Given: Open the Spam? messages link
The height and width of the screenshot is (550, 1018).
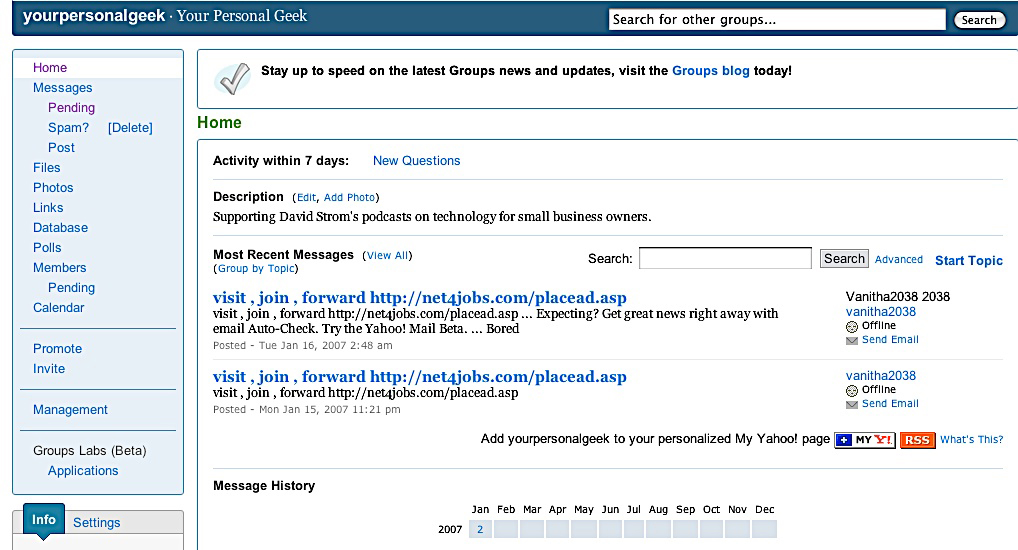Looking at the screenshot, I should point(68,128).
